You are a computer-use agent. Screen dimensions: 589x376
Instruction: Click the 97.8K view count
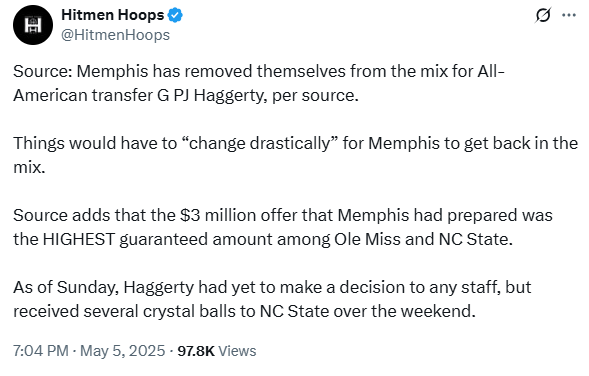click(x=196, y=351)
